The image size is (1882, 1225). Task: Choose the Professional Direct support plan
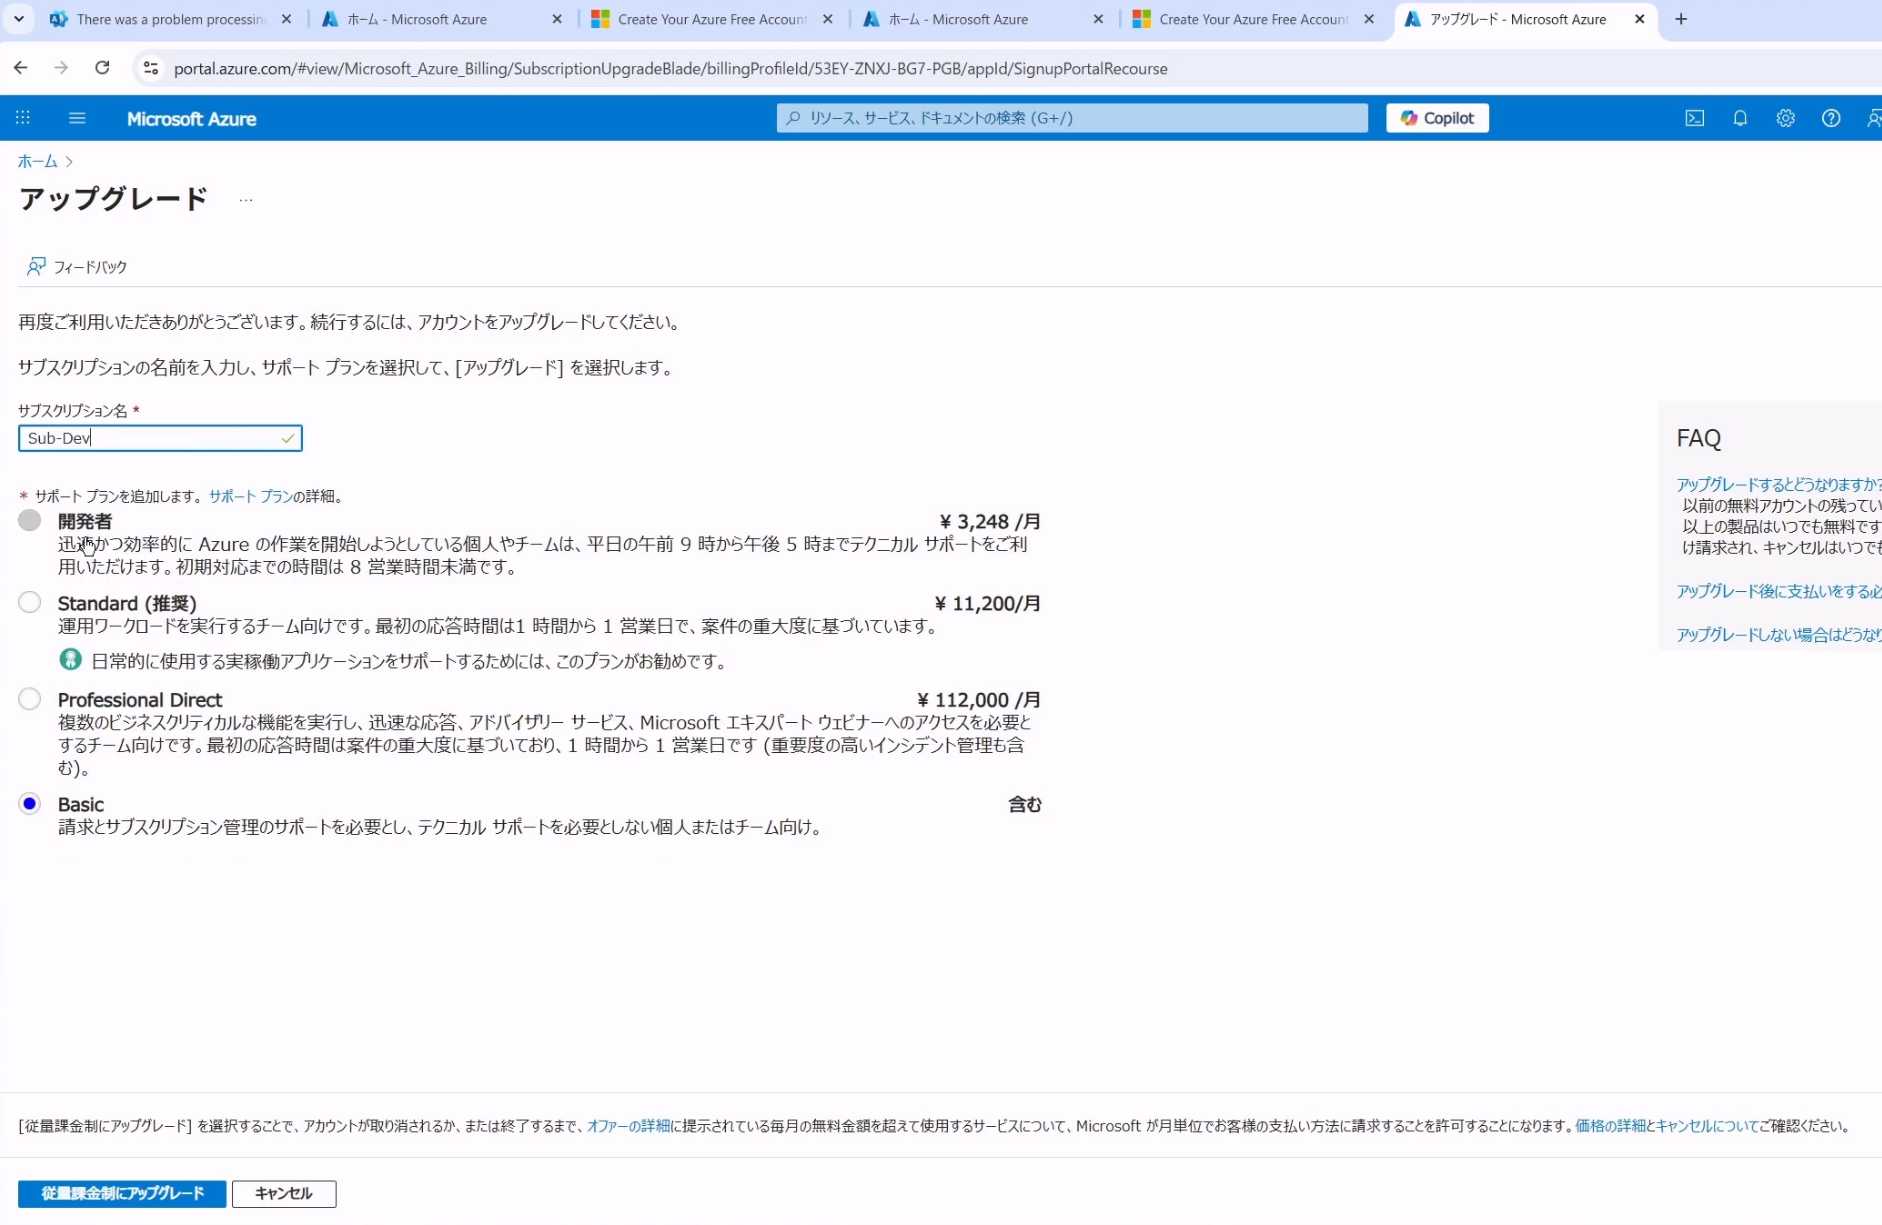pos(30,699)
